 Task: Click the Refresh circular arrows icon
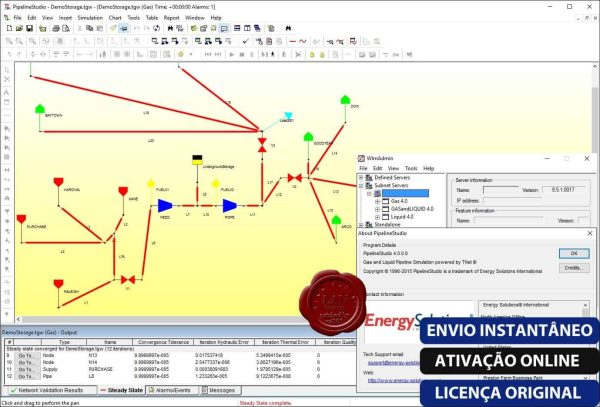coord(156,28)
